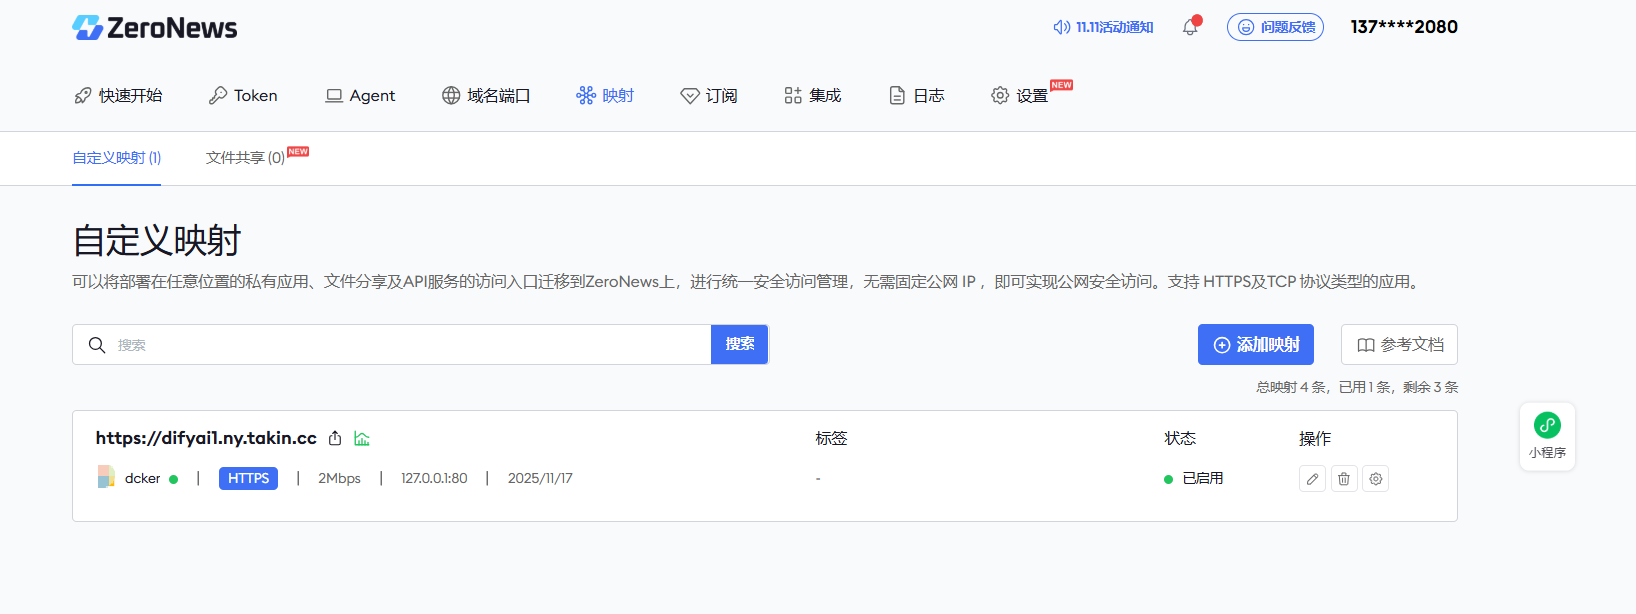This screenshot has width=1636, height=614.
Task: Select the 自定义映射 tab
Action: click(x=116, y=158)
